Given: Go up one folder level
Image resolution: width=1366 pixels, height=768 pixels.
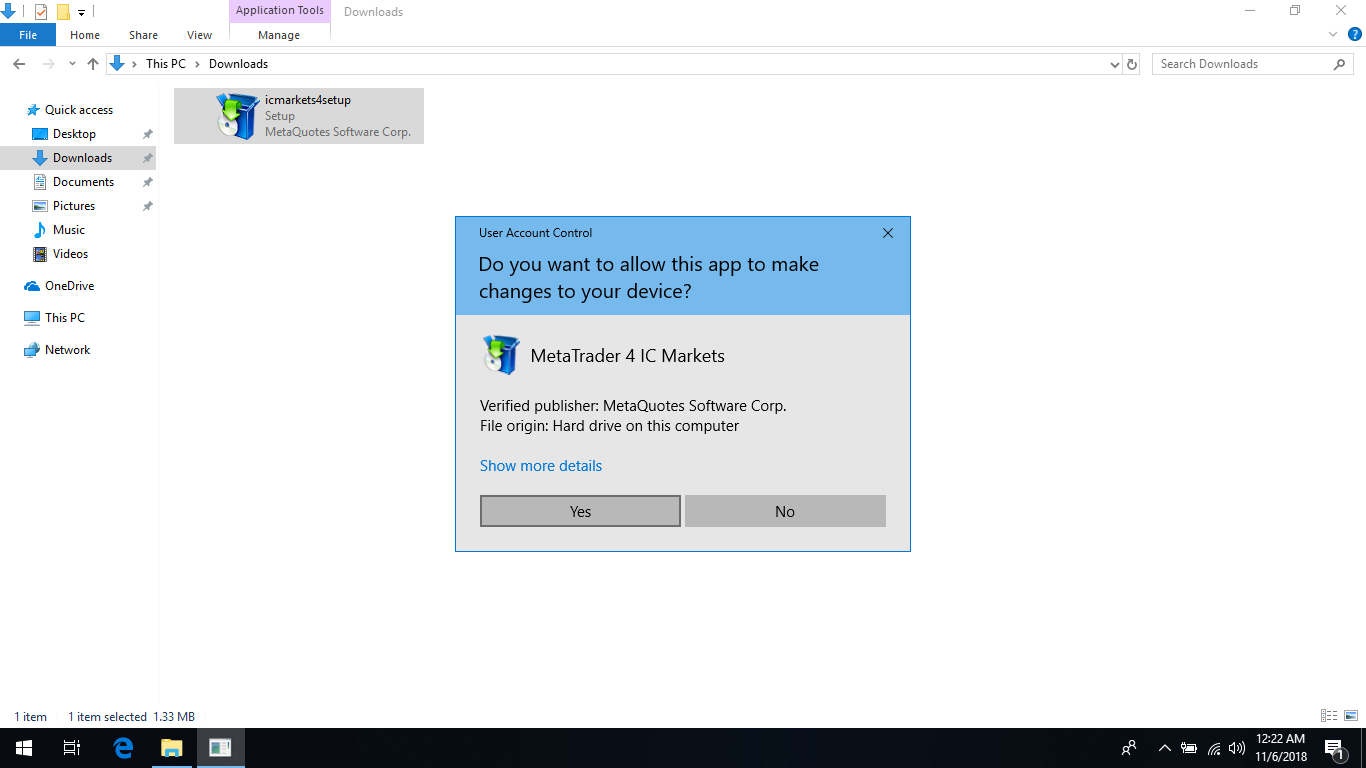Looking at the screenshot, I should 93,64.
